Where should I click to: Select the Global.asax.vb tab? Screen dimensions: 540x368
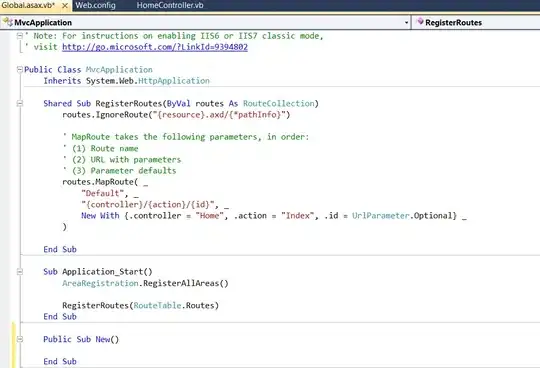tap(28, 5)
